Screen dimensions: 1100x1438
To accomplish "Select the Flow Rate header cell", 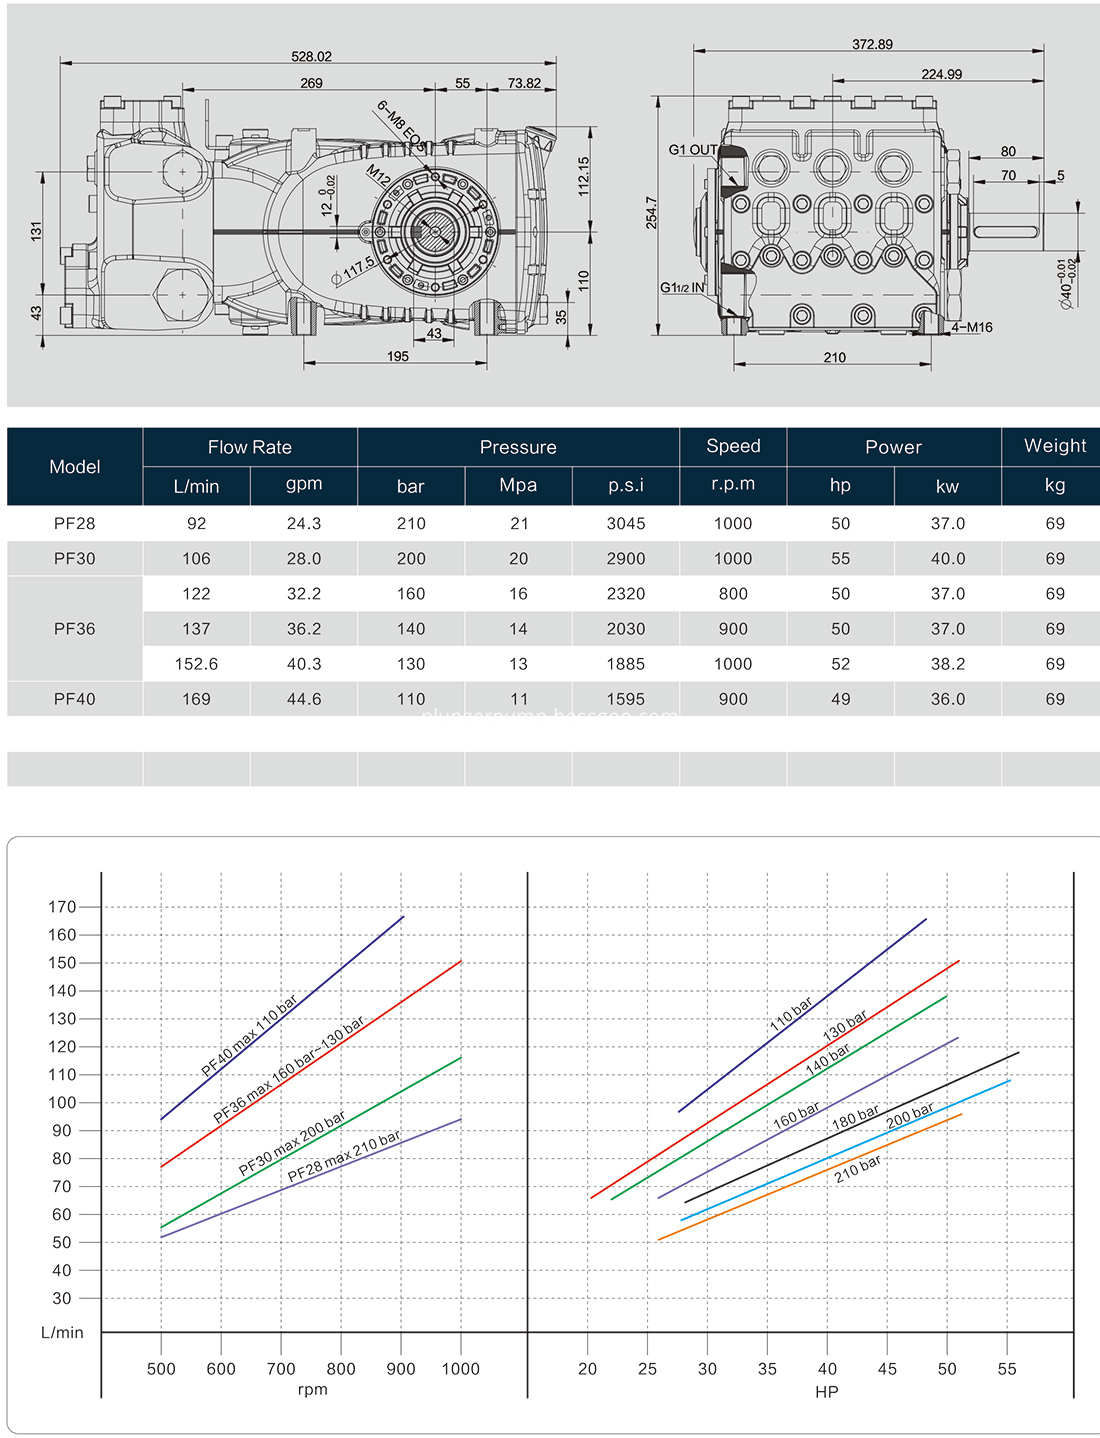I will pos(250,447).
